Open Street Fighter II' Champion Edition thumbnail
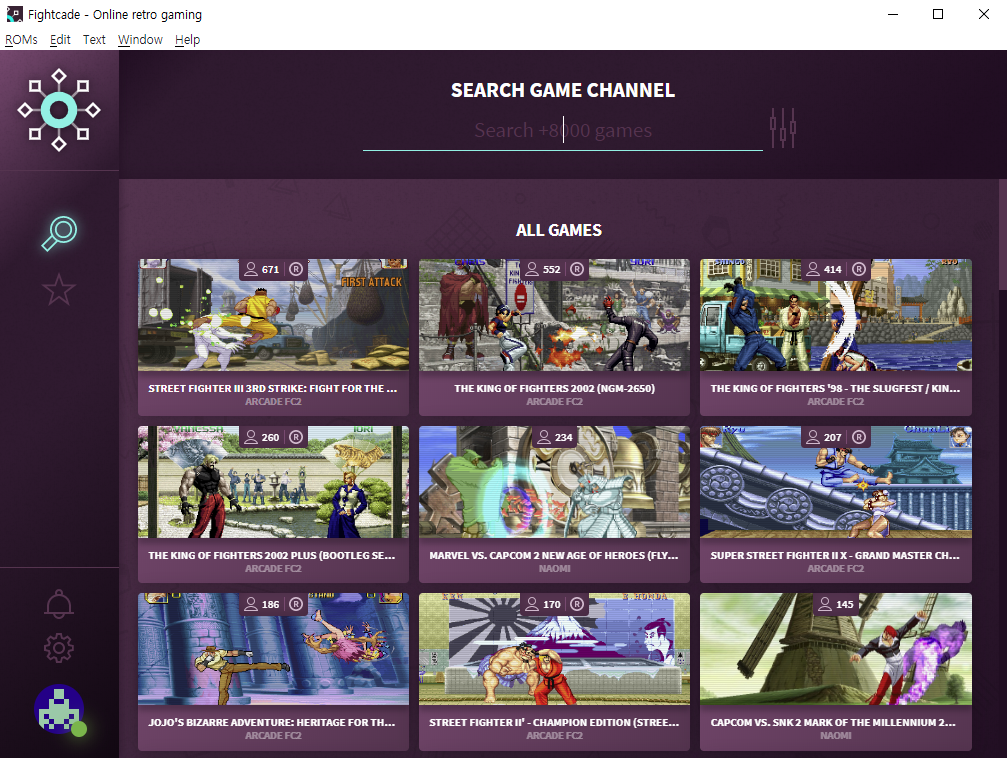The height and width of the screenshot is (758, 1007). click(554, 649)
